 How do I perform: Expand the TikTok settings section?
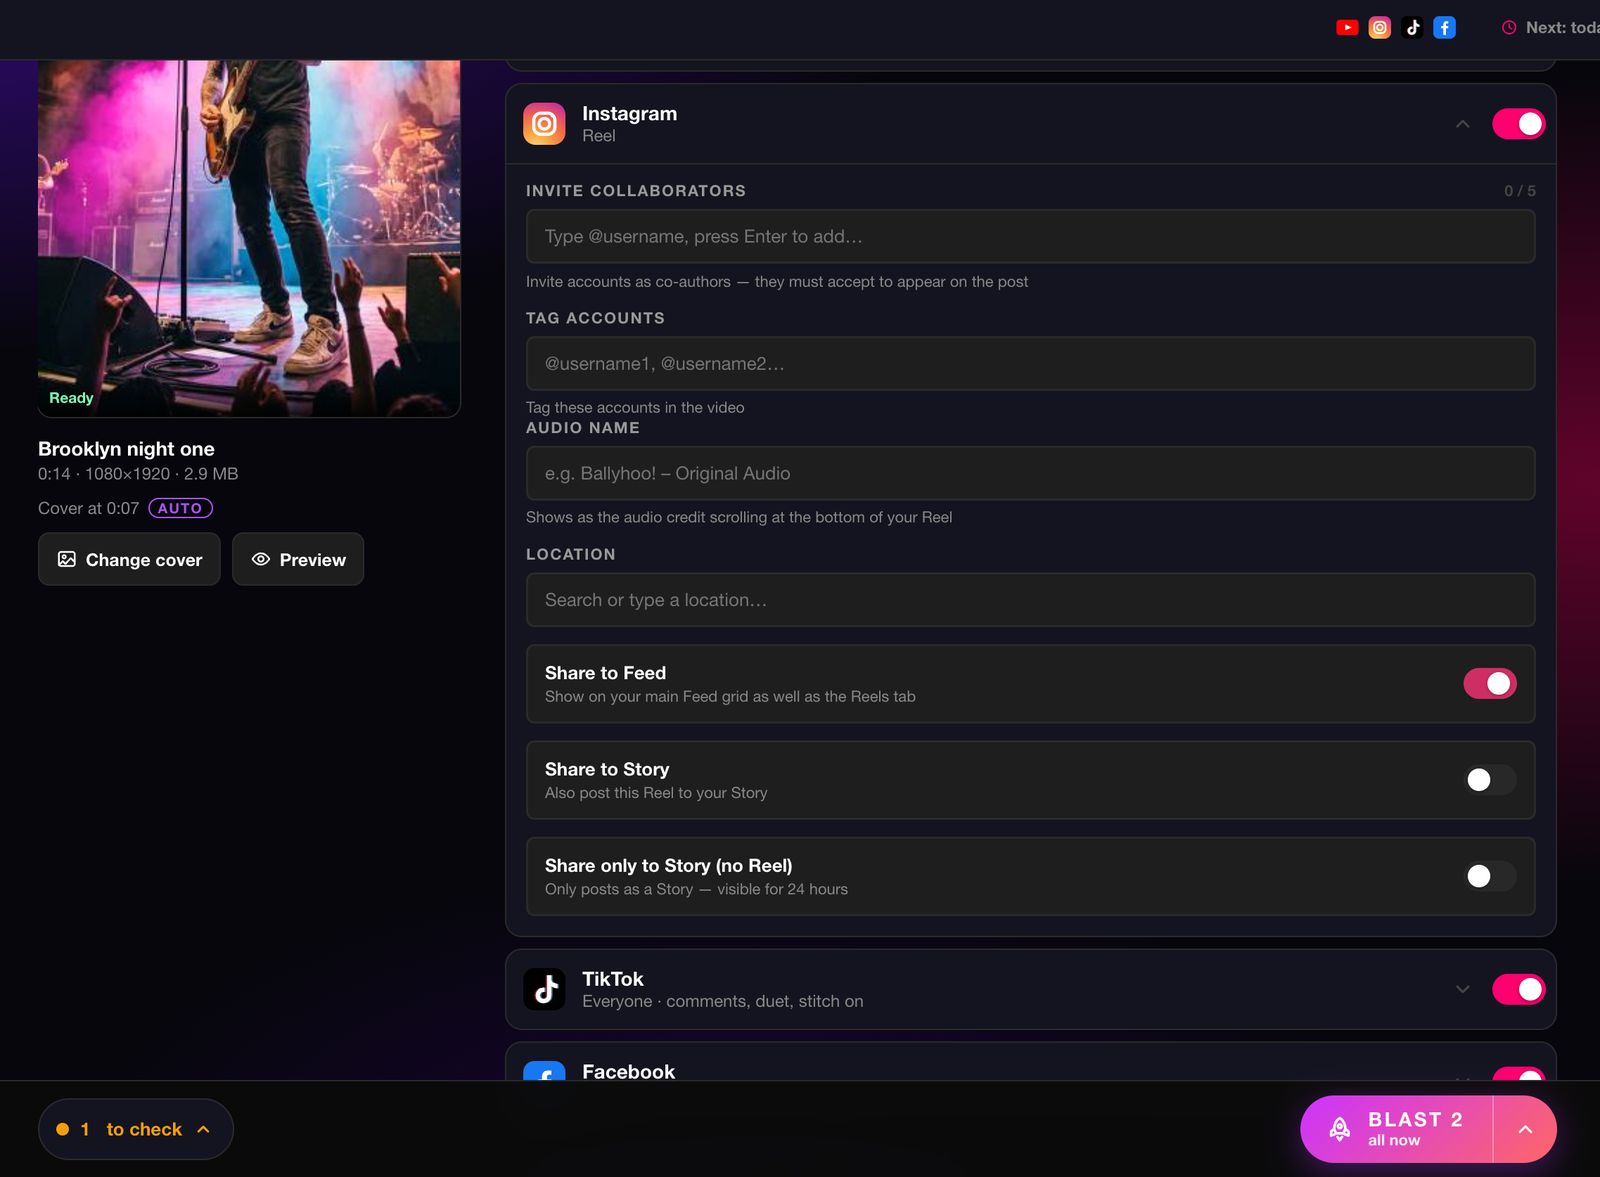[x=1462, y=989]
